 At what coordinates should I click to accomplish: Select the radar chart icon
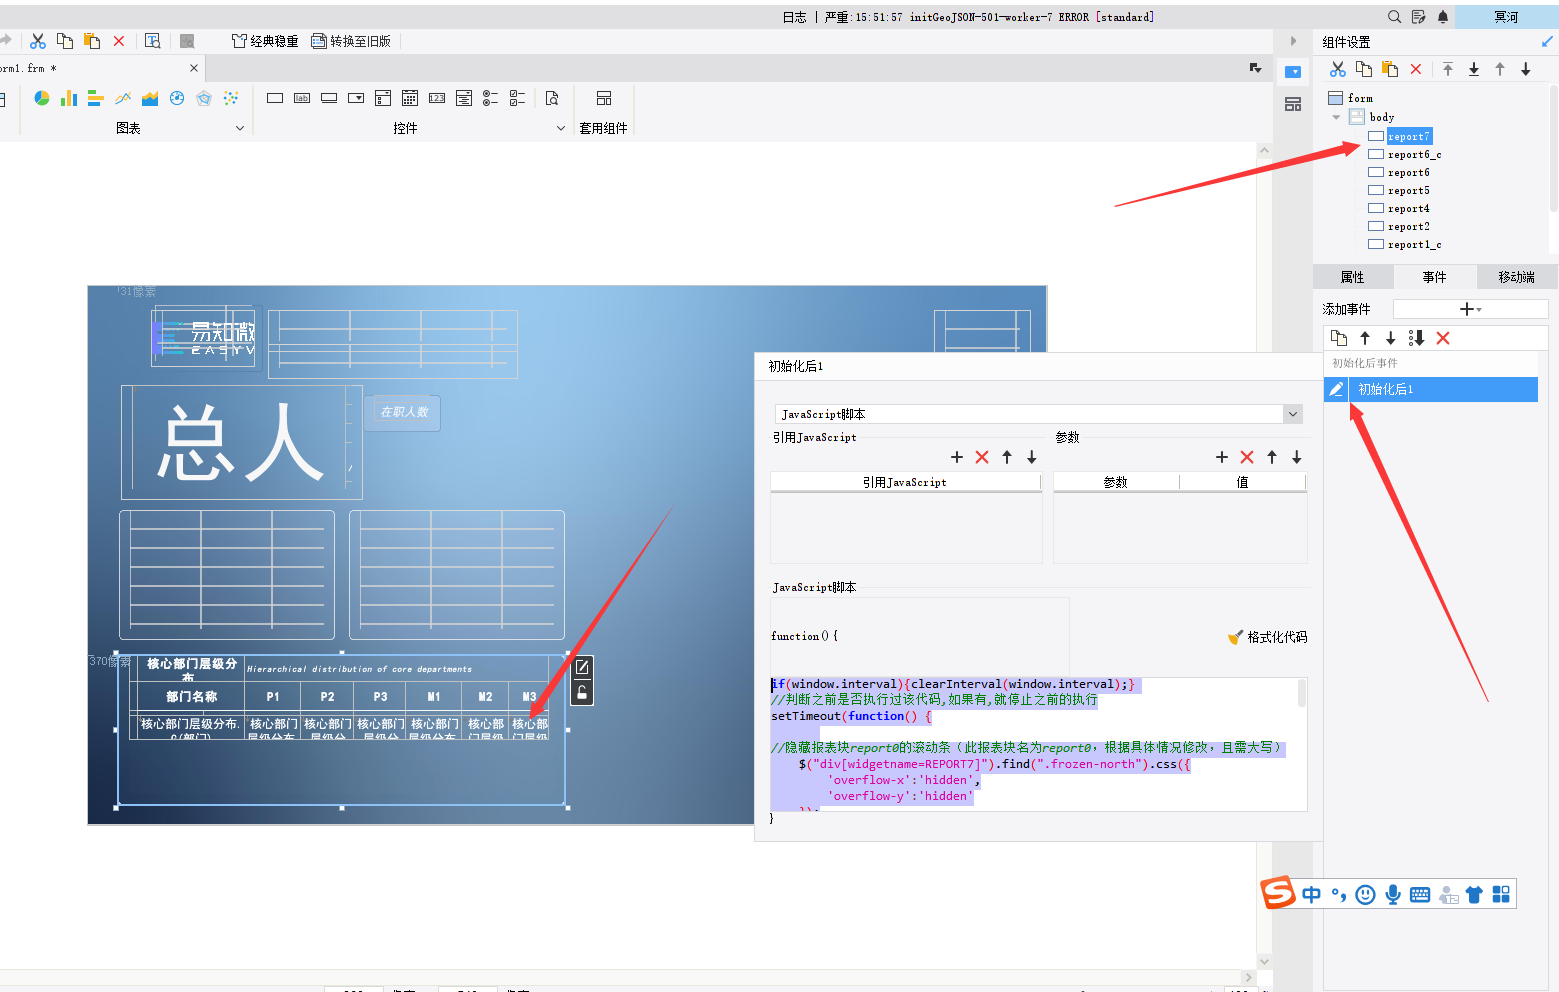[204, 98]
